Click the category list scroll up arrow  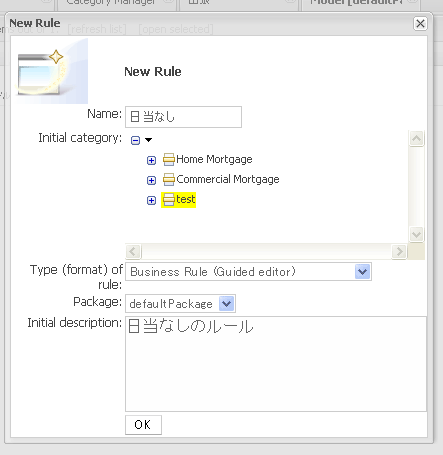click(416, 138)
